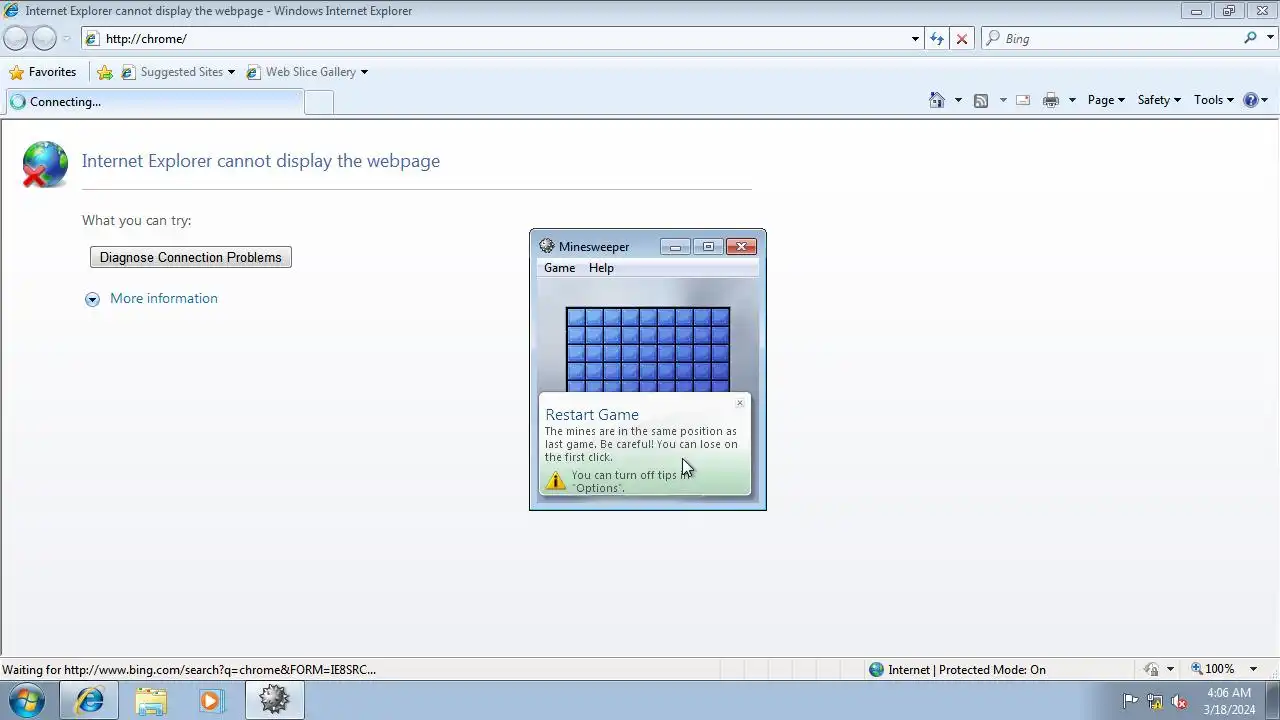Click the muted volume tray icon

click(x=1179, y=701)
